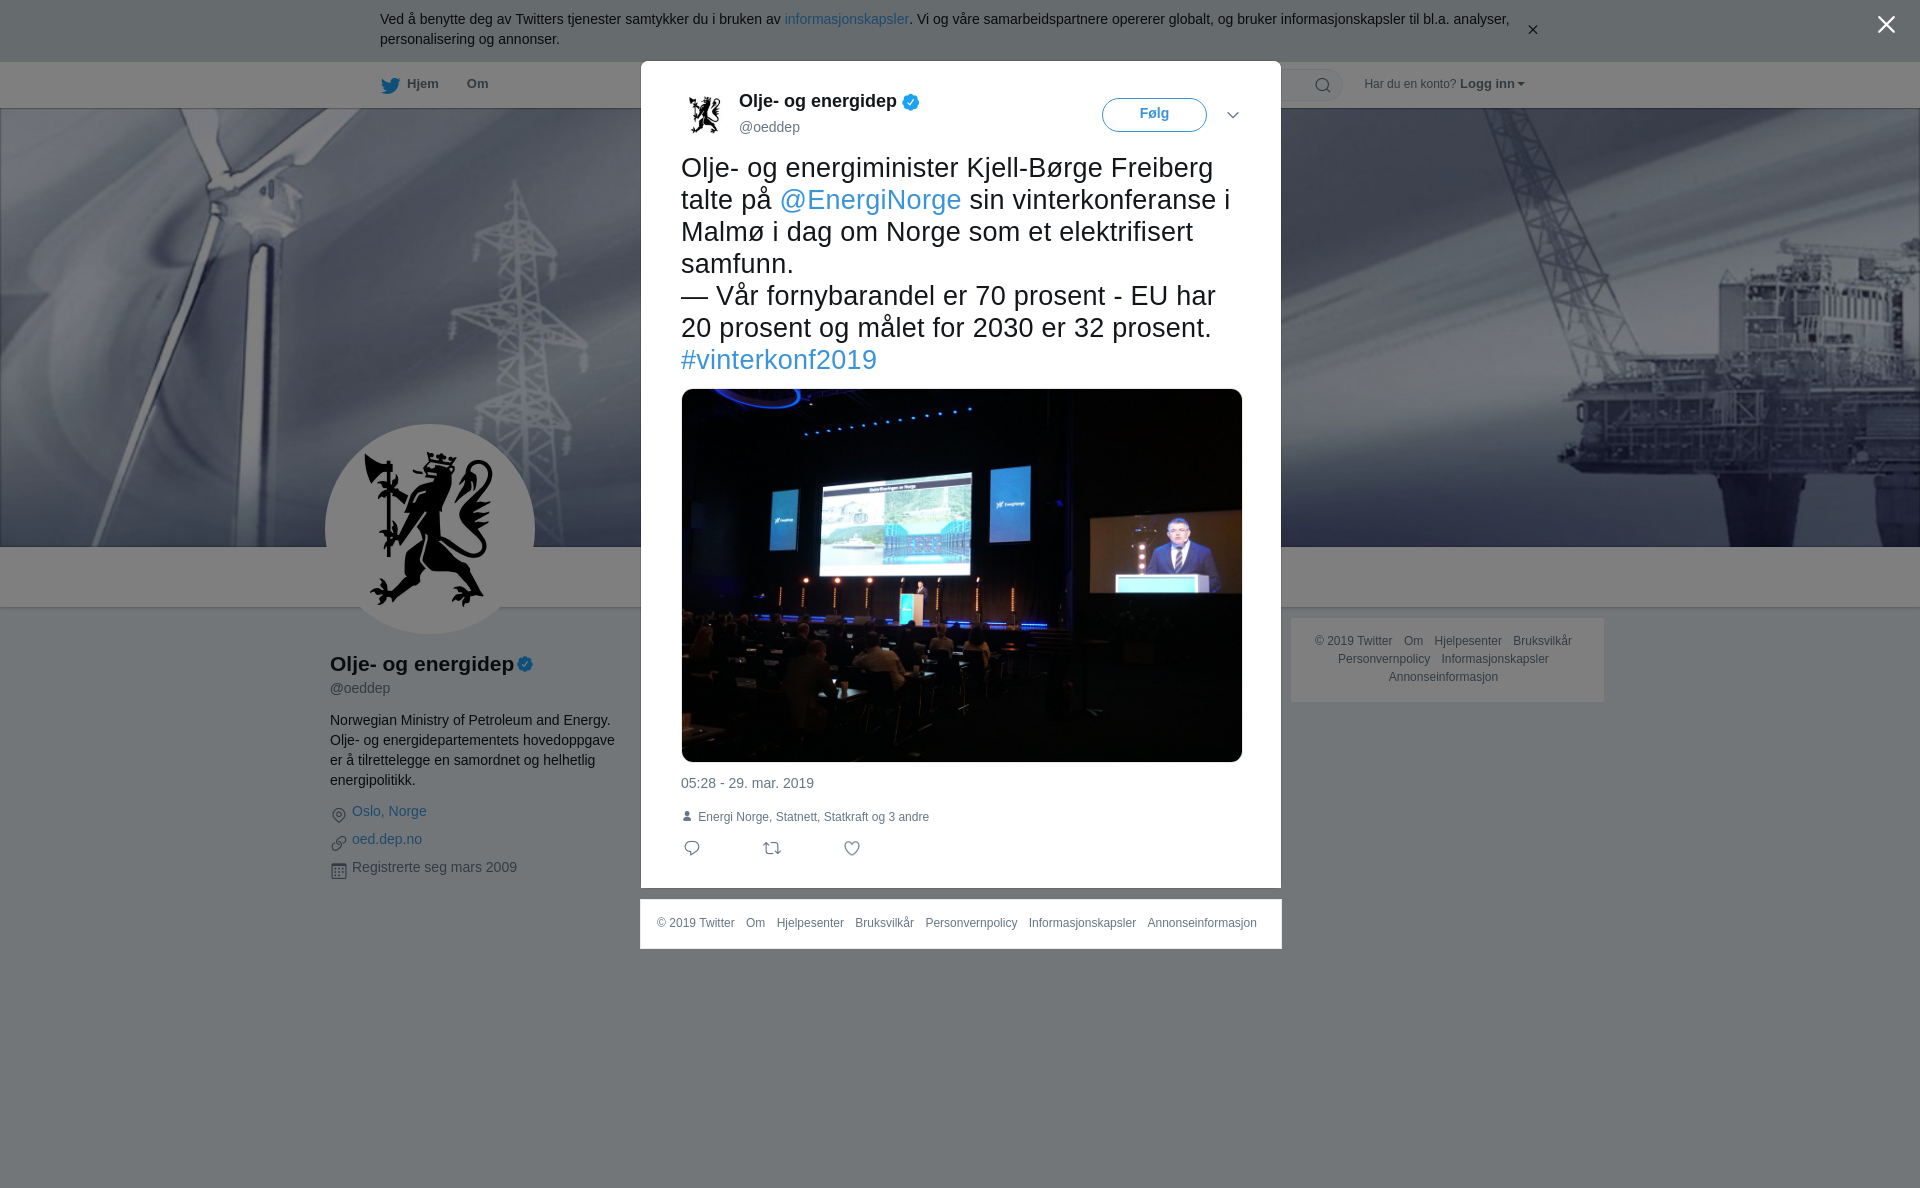The width and height of the screenshot is (1920, 1188).
Task: Open the Om menu item in navbar
Action: (x=477, y=84)
